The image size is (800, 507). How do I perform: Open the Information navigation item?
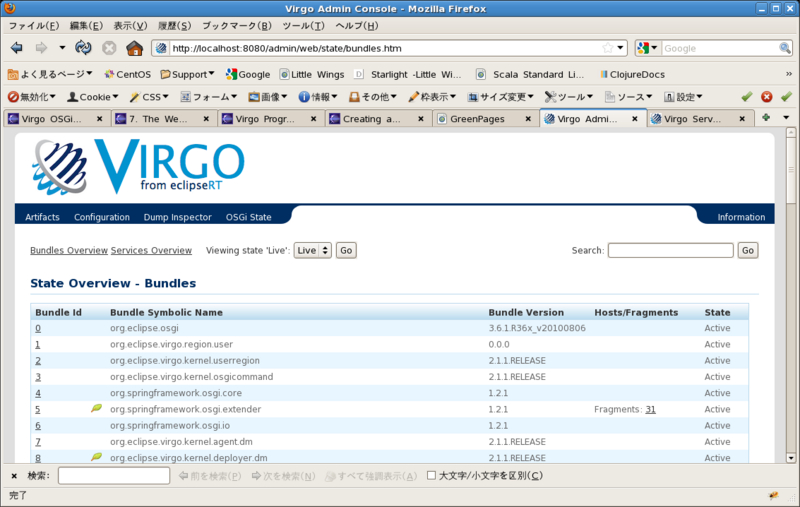click(741, 217)
